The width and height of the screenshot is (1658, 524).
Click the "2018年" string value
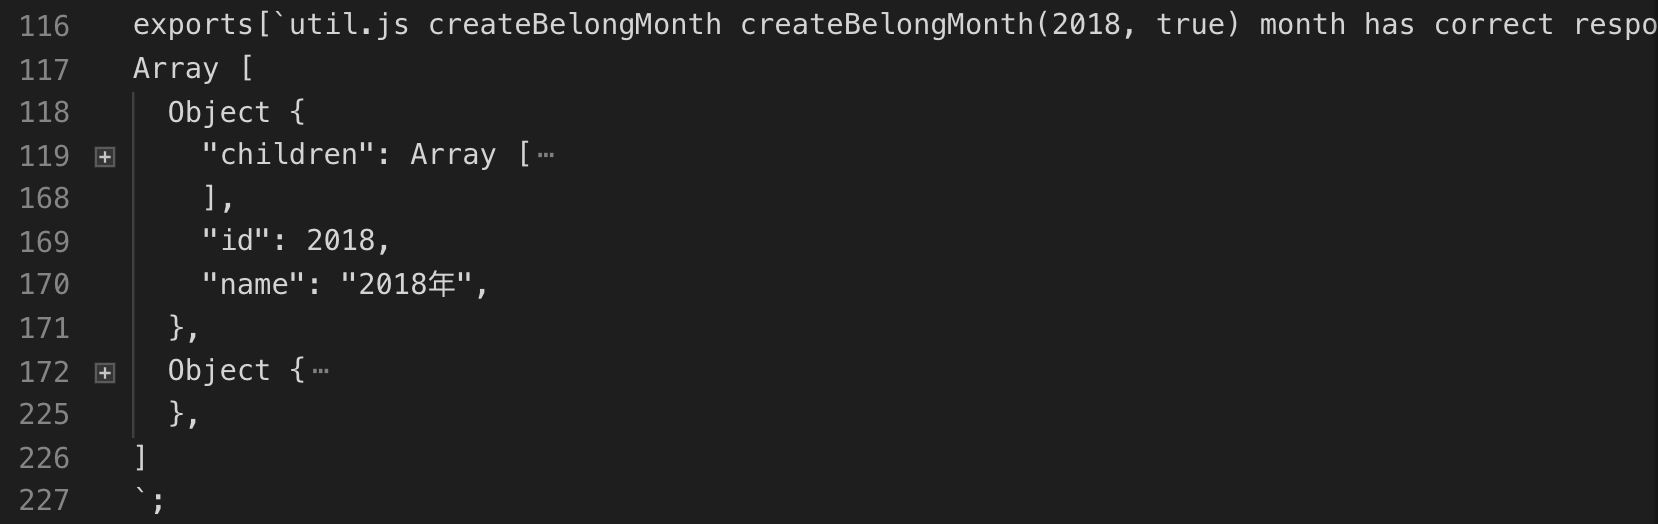pos(406,285)
